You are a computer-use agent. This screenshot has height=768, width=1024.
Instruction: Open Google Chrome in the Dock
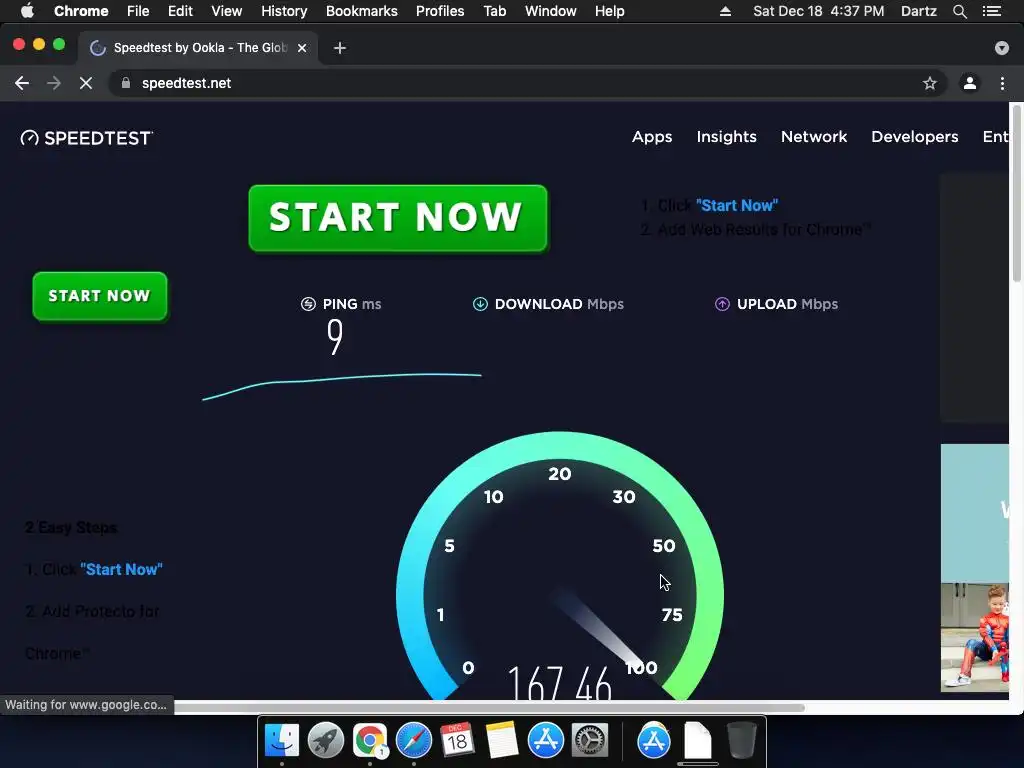[370, 741]
